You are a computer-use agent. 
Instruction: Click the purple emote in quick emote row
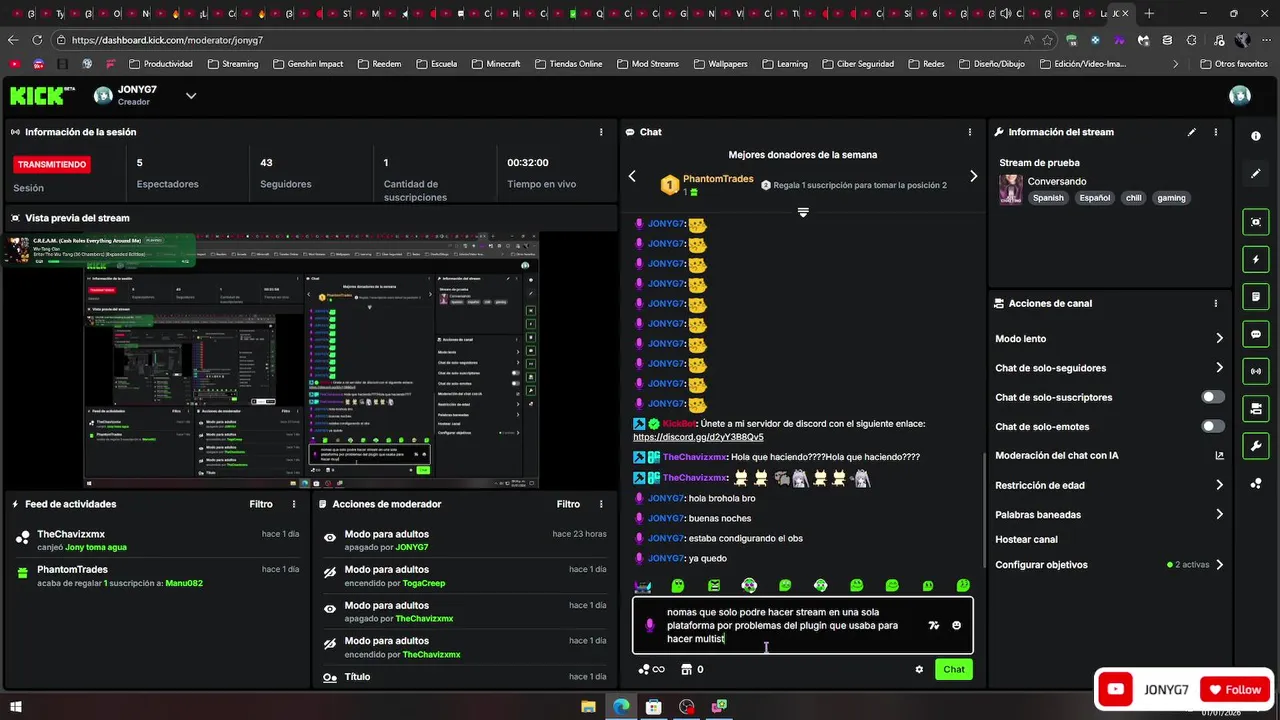pyautogui.click(x=643, y=586)
